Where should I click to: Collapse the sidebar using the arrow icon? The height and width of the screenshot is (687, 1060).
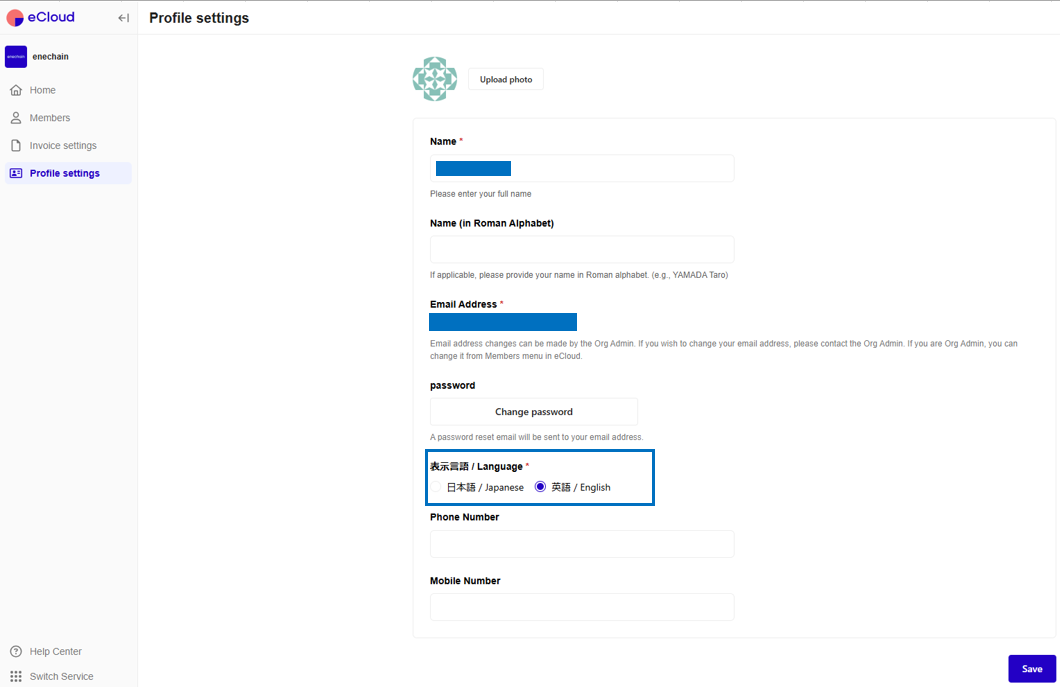click(x=123, y=17)
